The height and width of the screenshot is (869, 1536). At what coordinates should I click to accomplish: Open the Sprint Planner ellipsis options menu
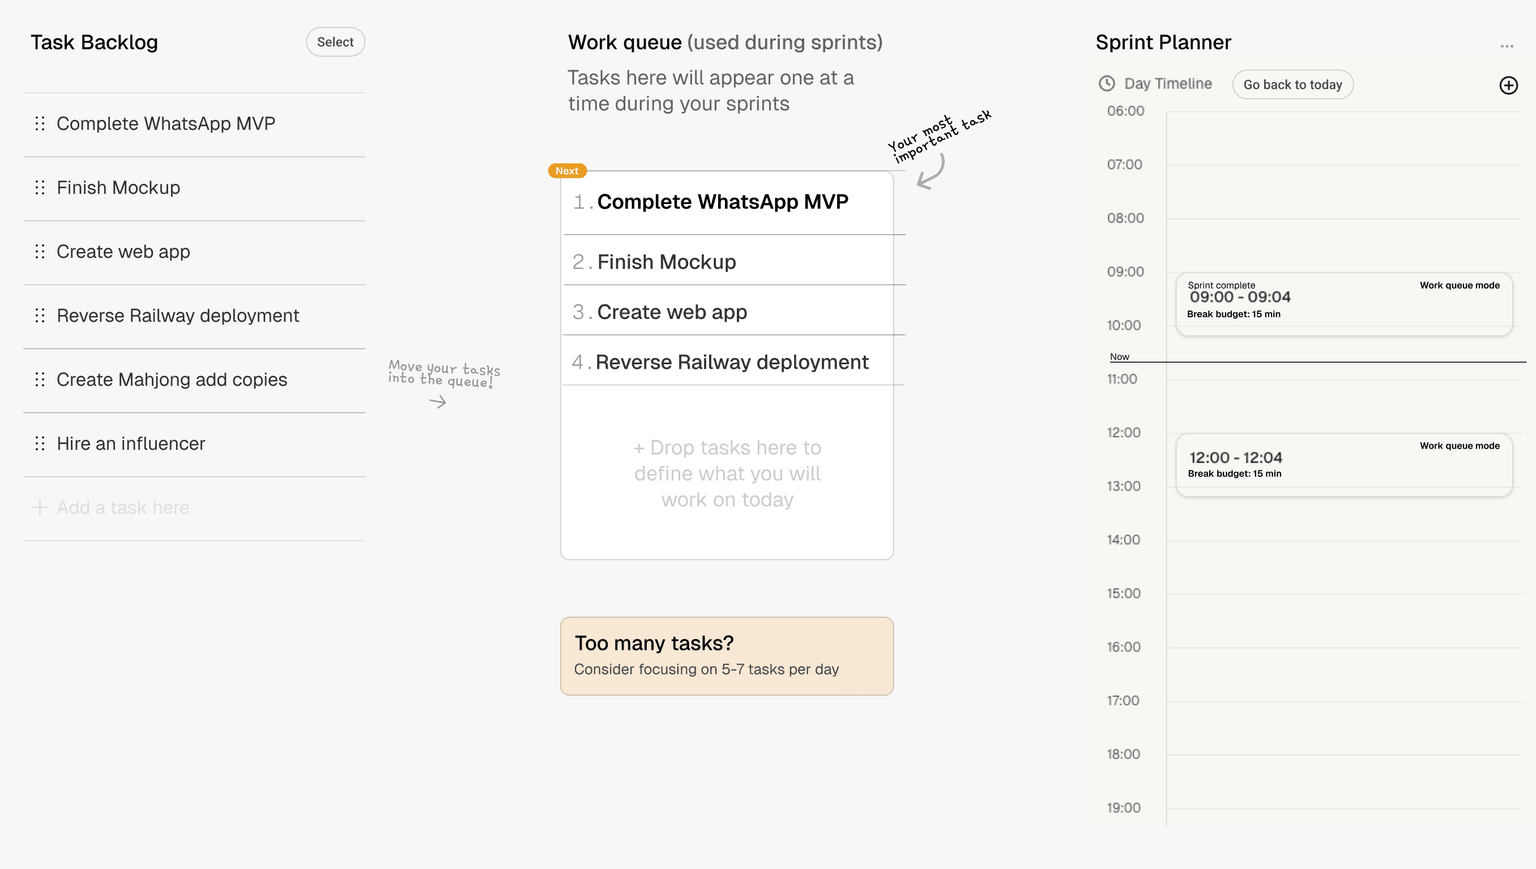click(x=1506, y=44)
